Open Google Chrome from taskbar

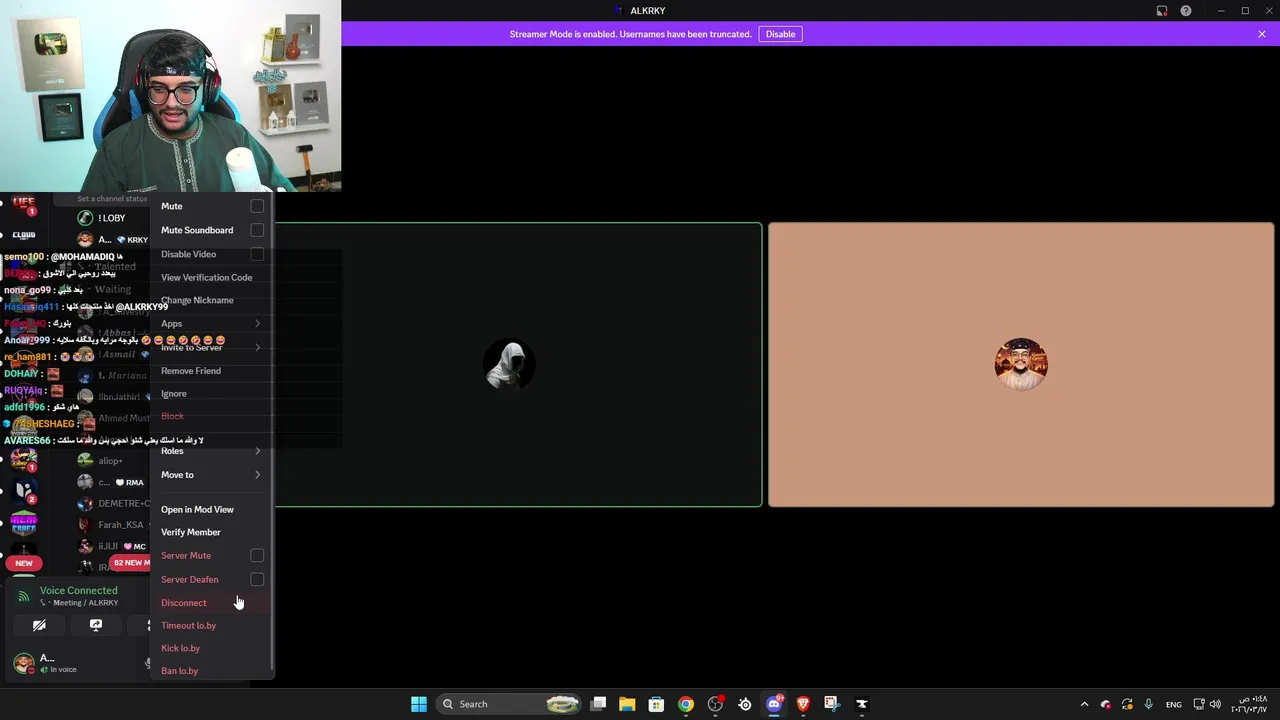[x=686, y=704]
